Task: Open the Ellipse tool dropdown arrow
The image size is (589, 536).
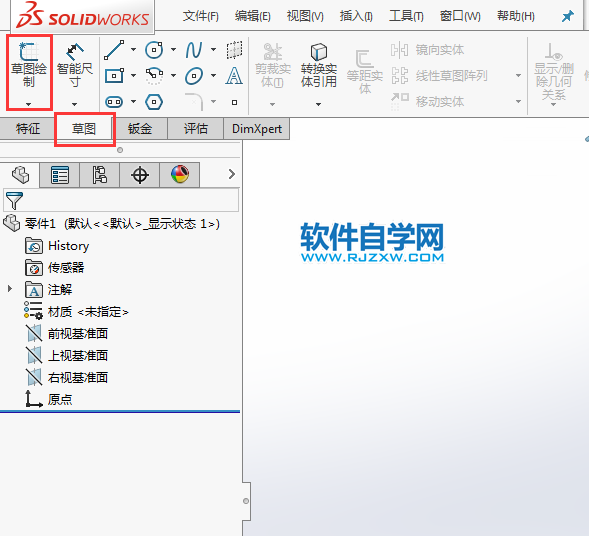Action: 213,75
